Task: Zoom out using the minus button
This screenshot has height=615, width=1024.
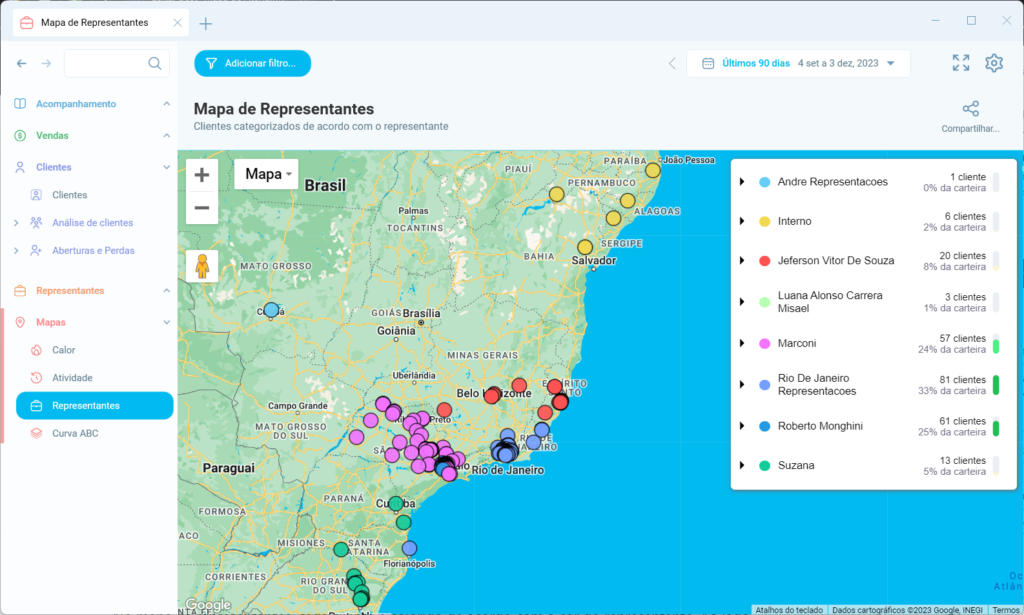Action: click(x=201, y=208)
